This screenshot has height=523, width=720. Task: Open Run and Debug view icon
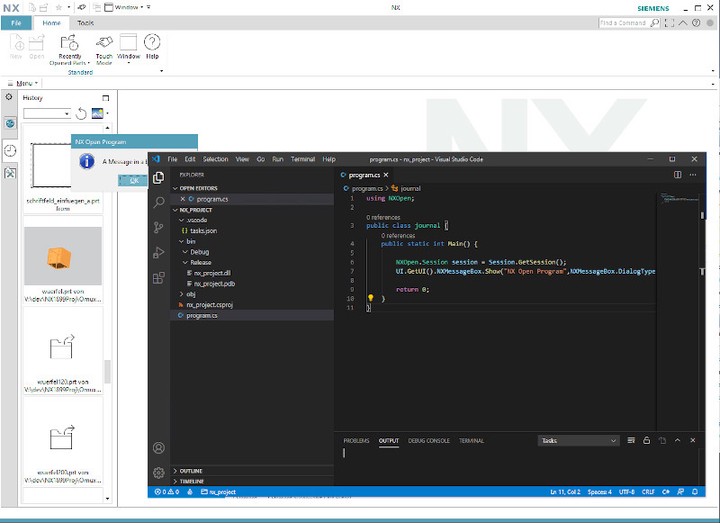point(159,253)
